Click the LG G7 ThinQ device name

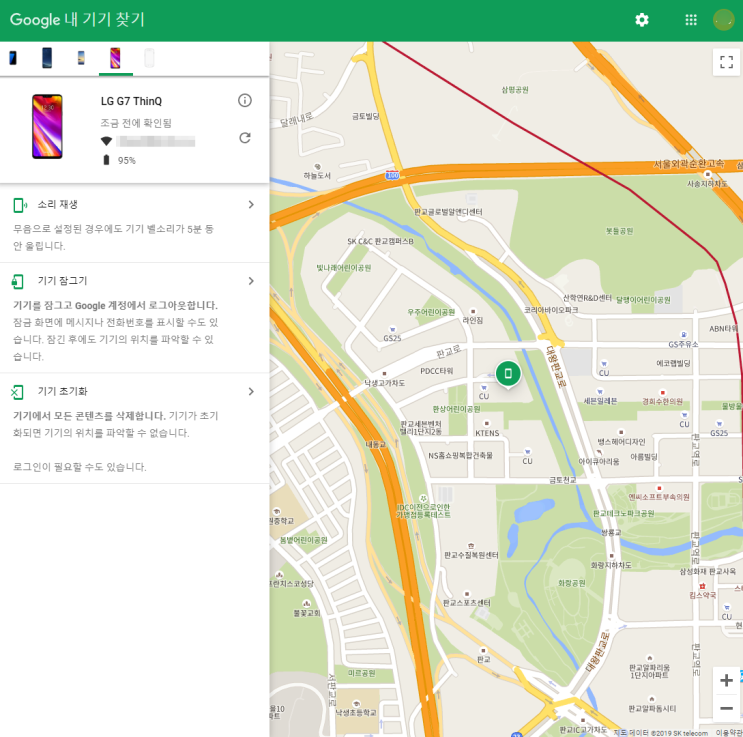coord(131,101)
